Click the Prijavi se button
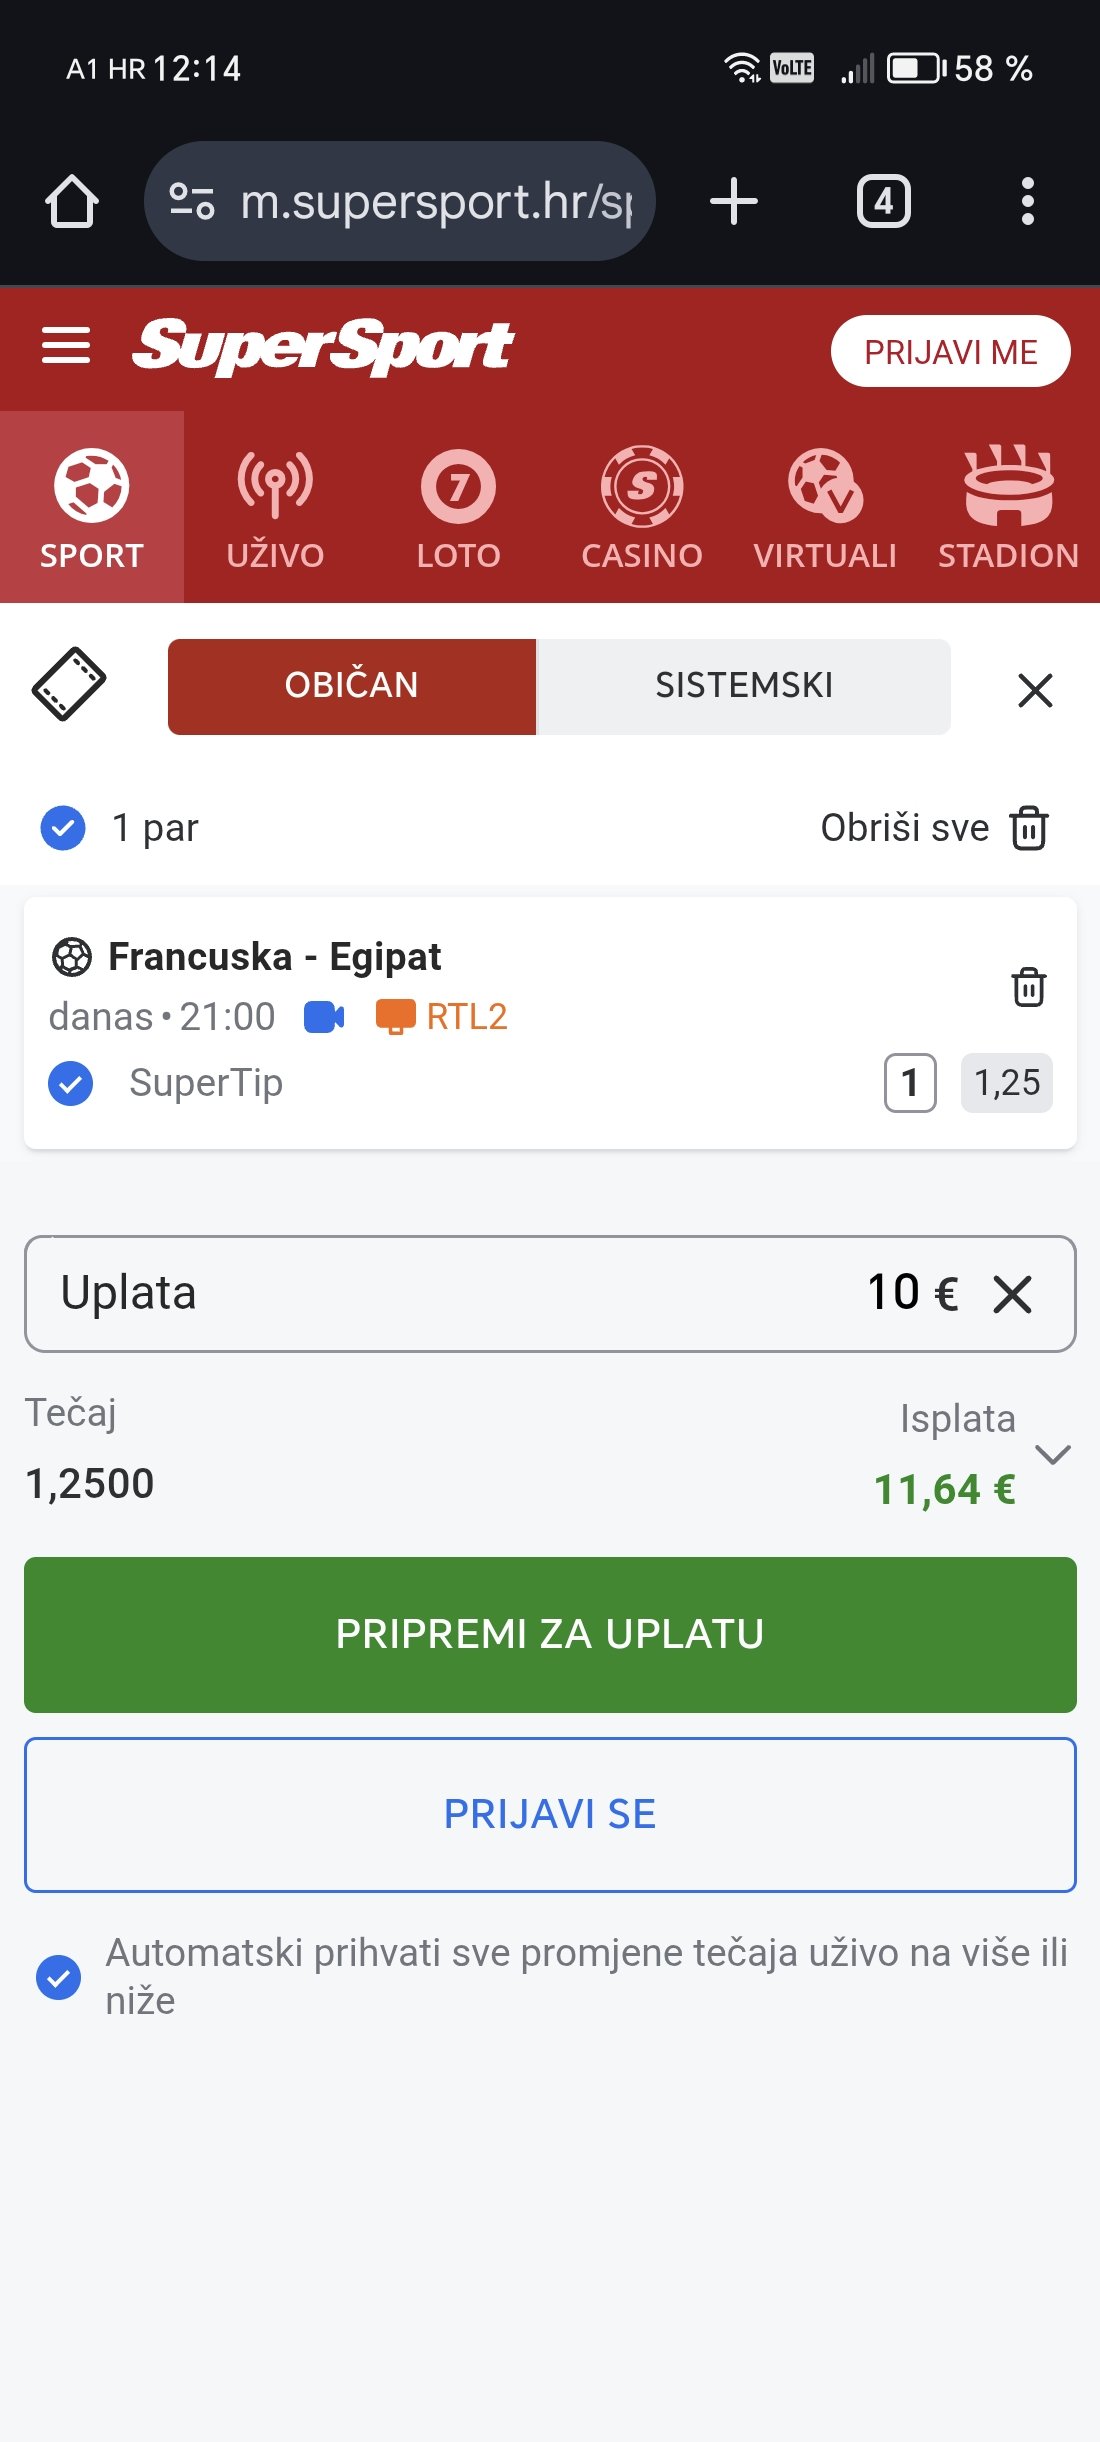The width and height of the screenshot is (1100, 2442). tap(550, 1814)
